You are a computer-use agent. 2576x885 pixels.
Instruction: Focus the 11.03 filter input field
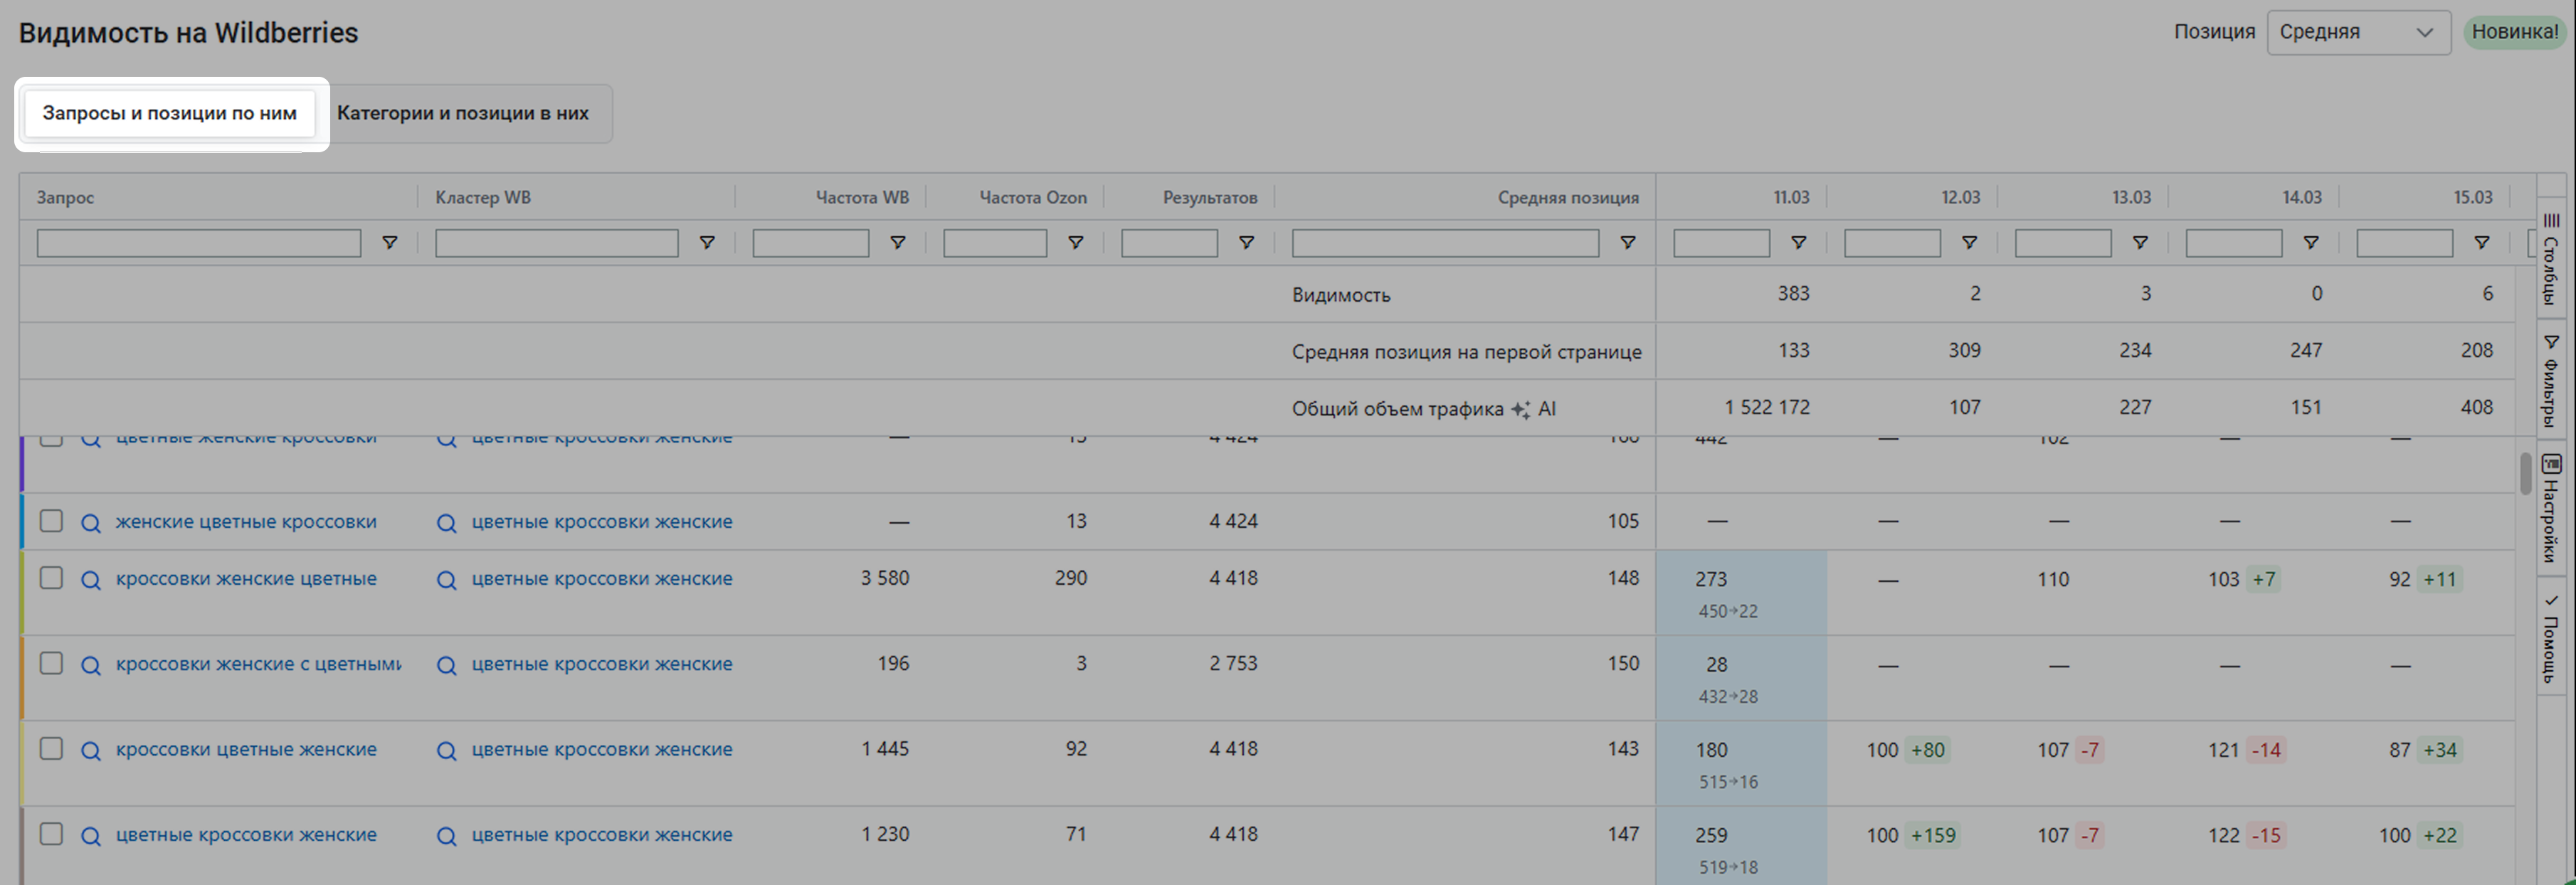point(1722,243)
